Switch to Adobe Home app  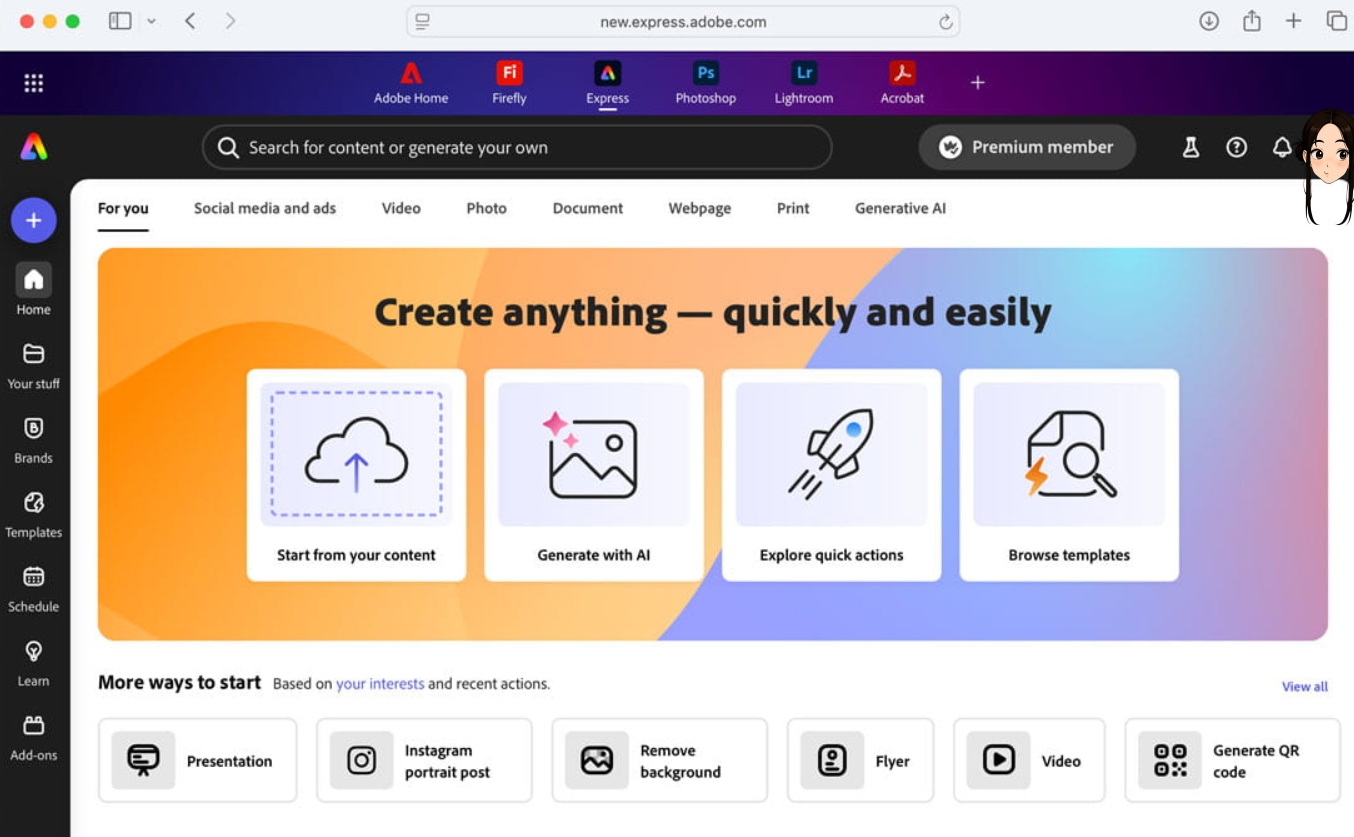point(411,84)
